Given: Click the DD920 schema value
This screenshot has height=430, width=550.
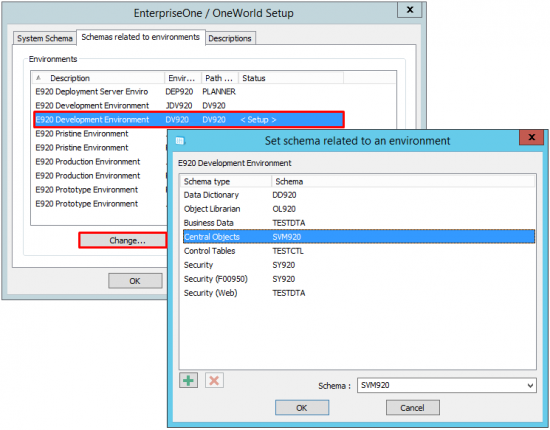Looking at the screenshot, I should point(284,195).
